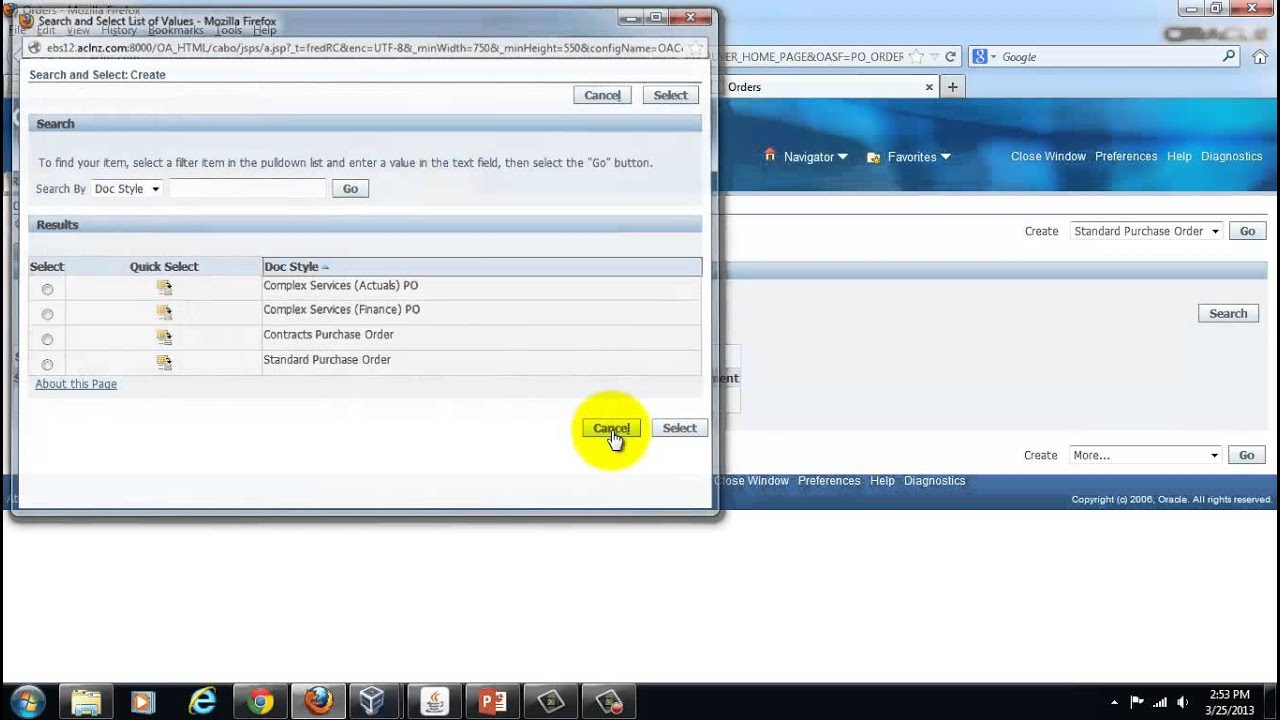Image resolution: width=1280 pixels, height=720 pixels.
Task: Quick select Contracts Purchase Order icon
Action: point(164,337)
